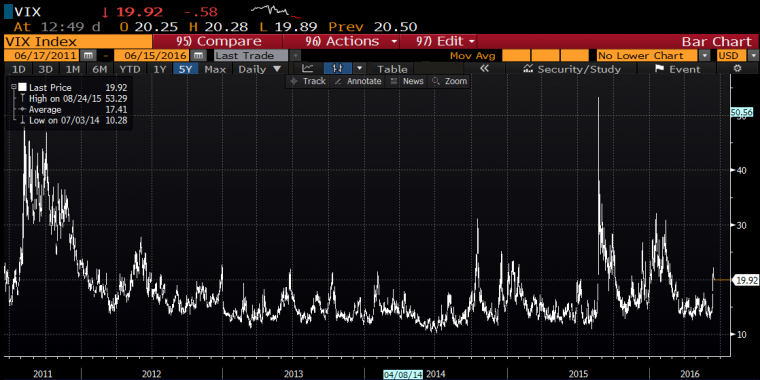Viewport: 760px width, 380px height.
Task: Select 1D time range
Action: point(18,69)
